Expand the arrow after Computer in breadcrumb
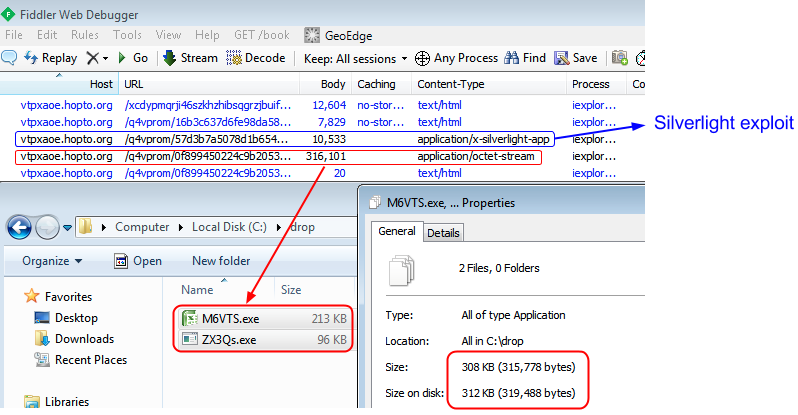Viewport: 798px width, 415px height. pyautogui.click(x=181, y=227)
